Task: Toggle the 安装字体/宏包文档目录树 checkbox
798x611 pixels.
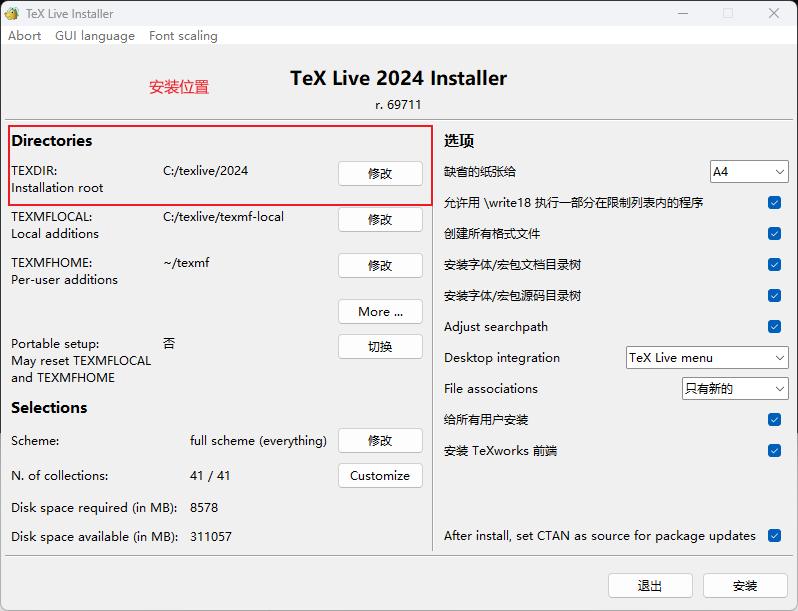Action: (x=774, y=265)
